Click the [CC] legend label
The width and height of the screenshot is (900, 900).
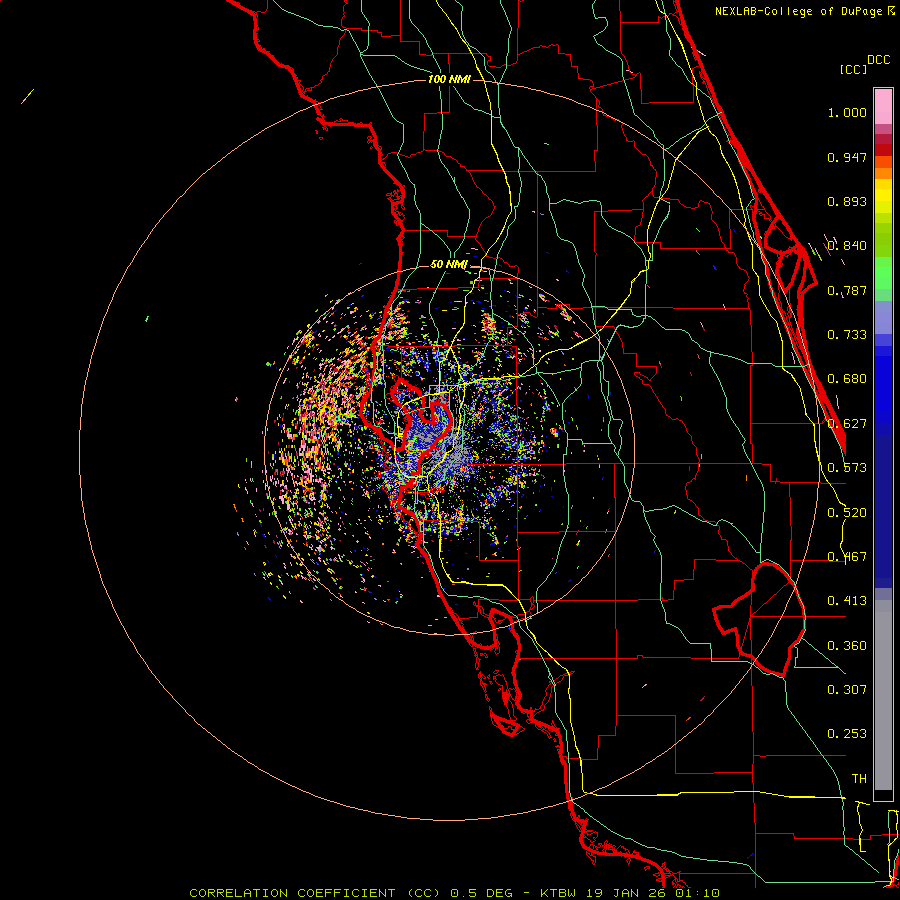tap(853, 69)
